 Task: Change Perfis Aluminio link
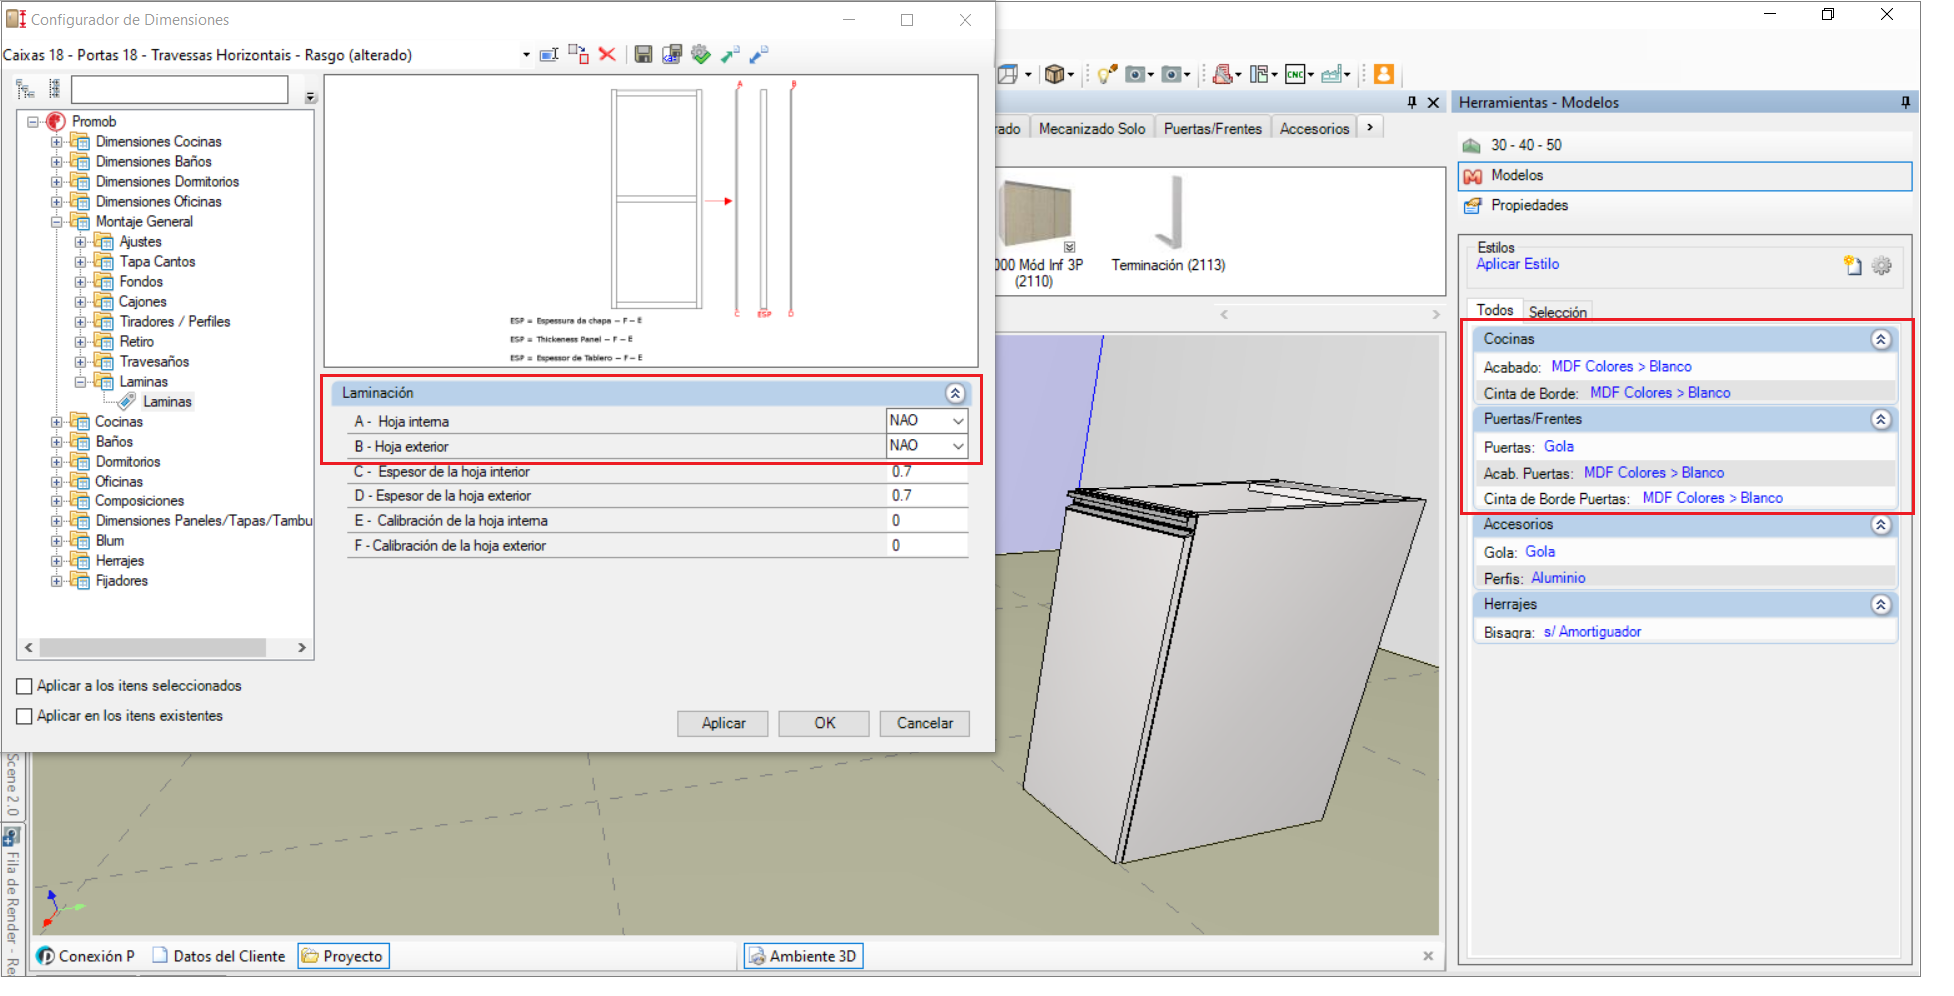tap(1558, 578)
